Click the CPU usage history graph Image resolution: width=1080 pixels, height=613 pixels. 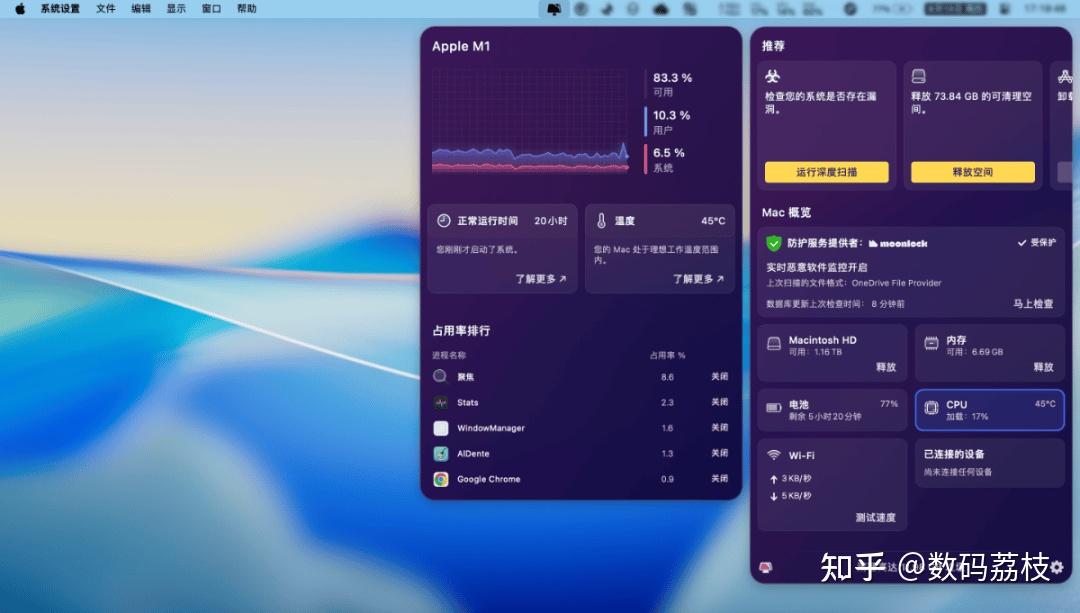tap(530, 121)
